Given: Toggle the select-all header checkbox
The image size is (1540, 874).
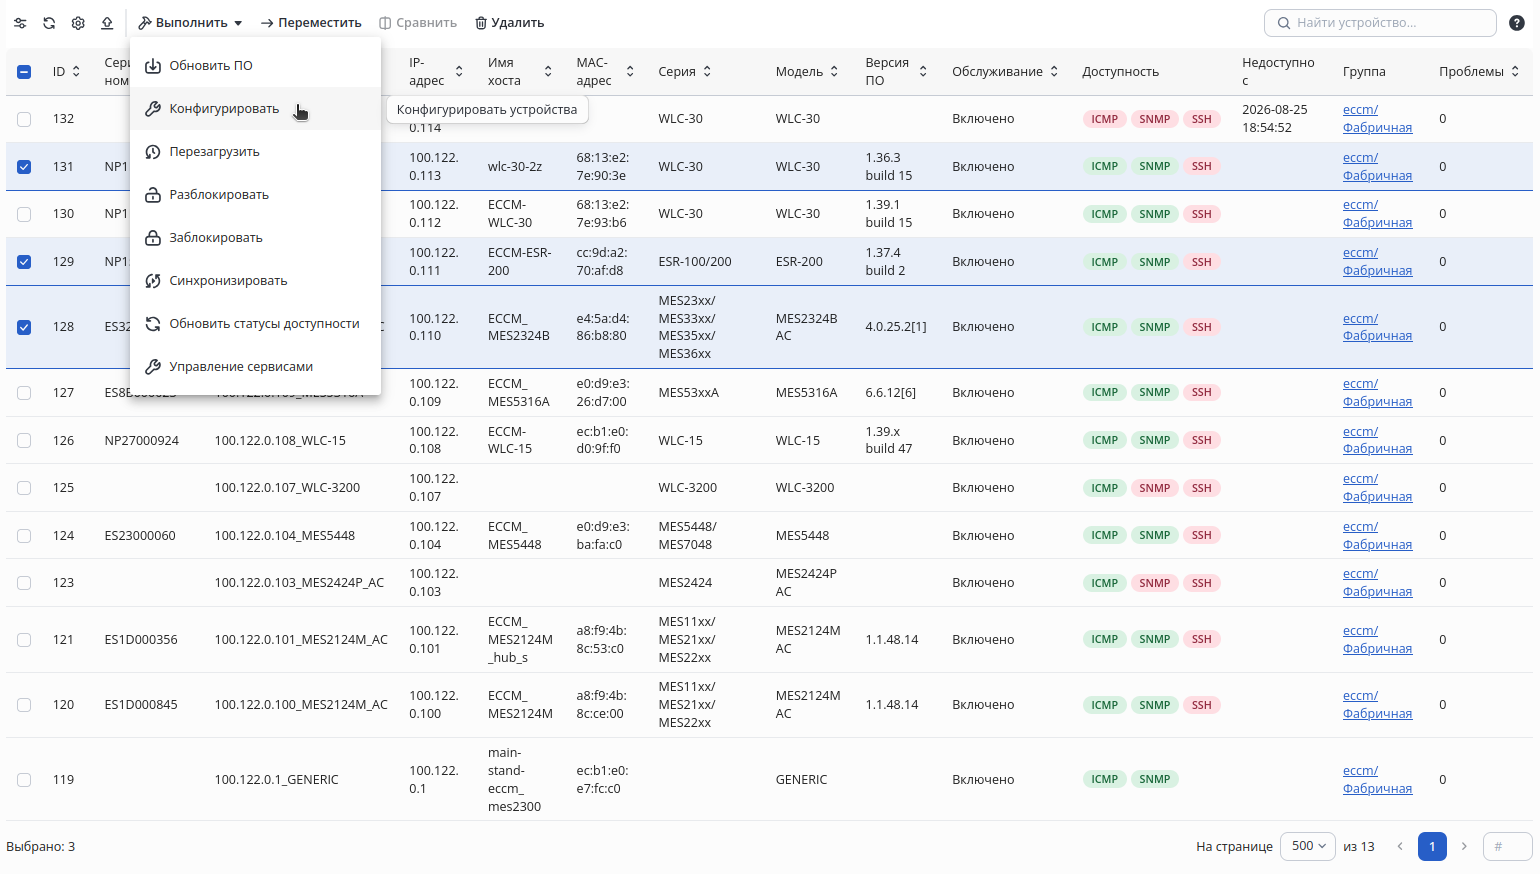Looking at the screenshot, I should click(24, 72).
